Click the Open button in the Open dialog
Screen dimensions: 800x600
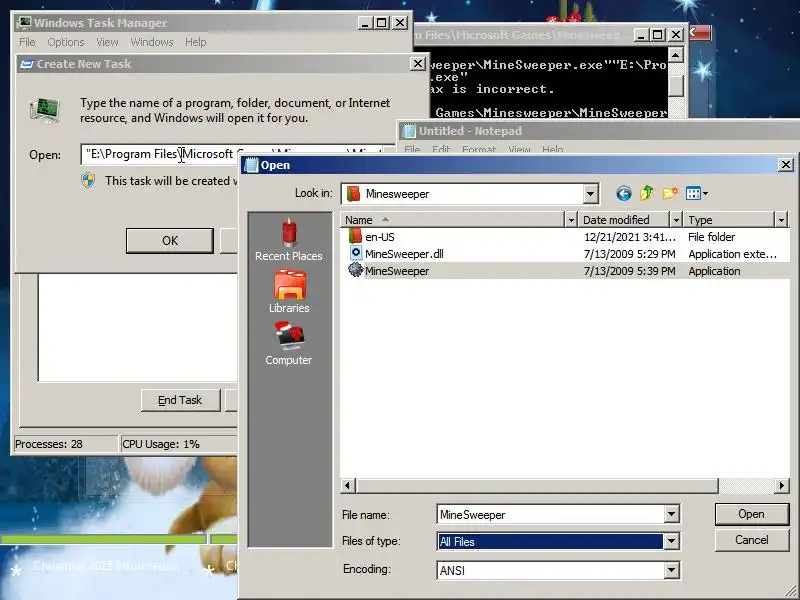pos(752,514)
